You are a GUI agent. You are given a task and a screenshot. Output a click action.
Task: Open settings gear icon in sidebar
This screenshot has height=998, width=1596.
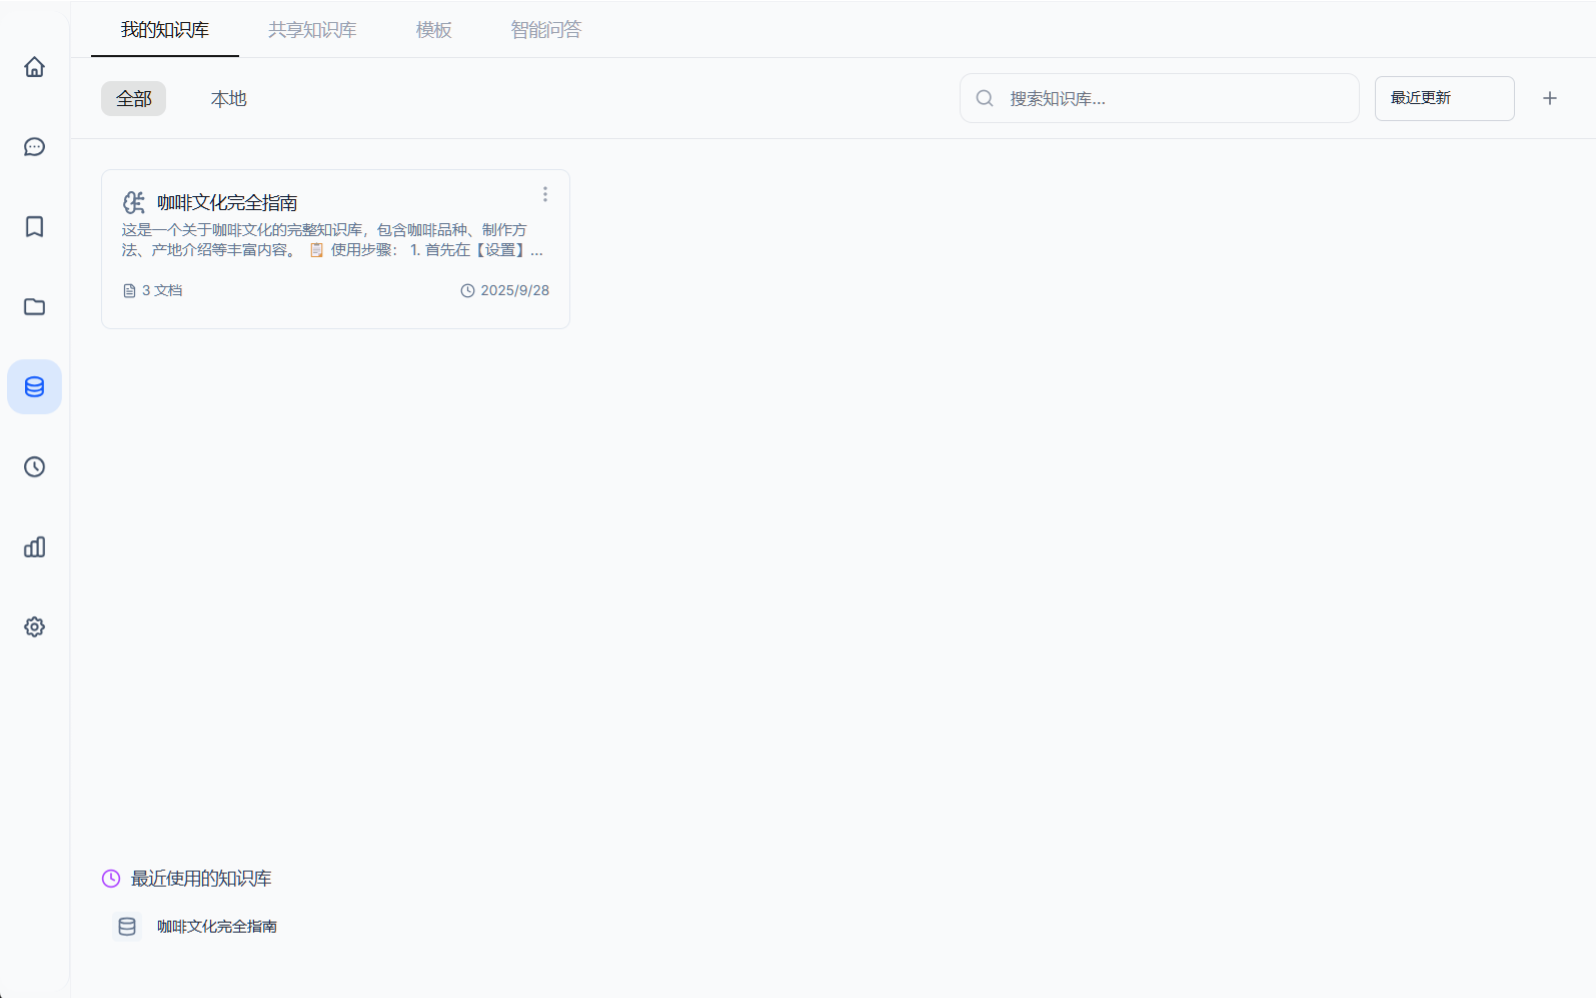(x=34, y=627)
